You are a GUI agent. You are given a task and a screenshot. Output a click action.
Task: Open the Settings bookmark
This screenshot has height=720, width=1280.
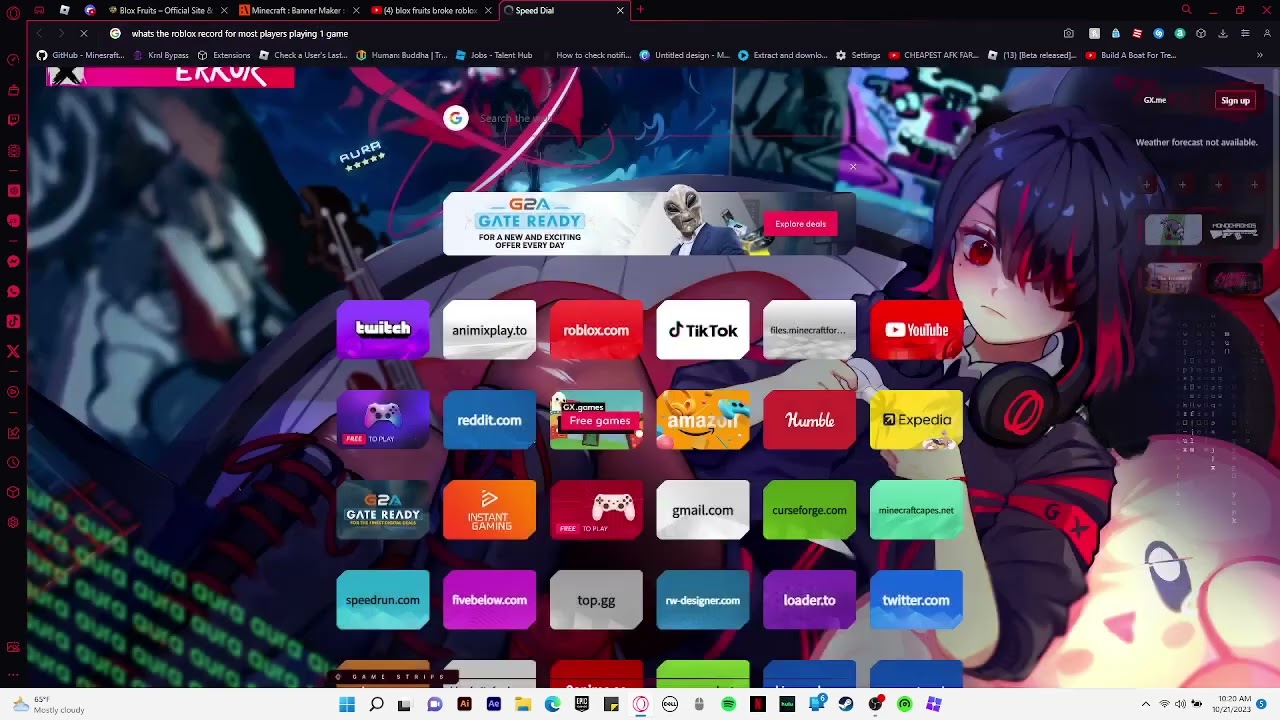[857, 55]
